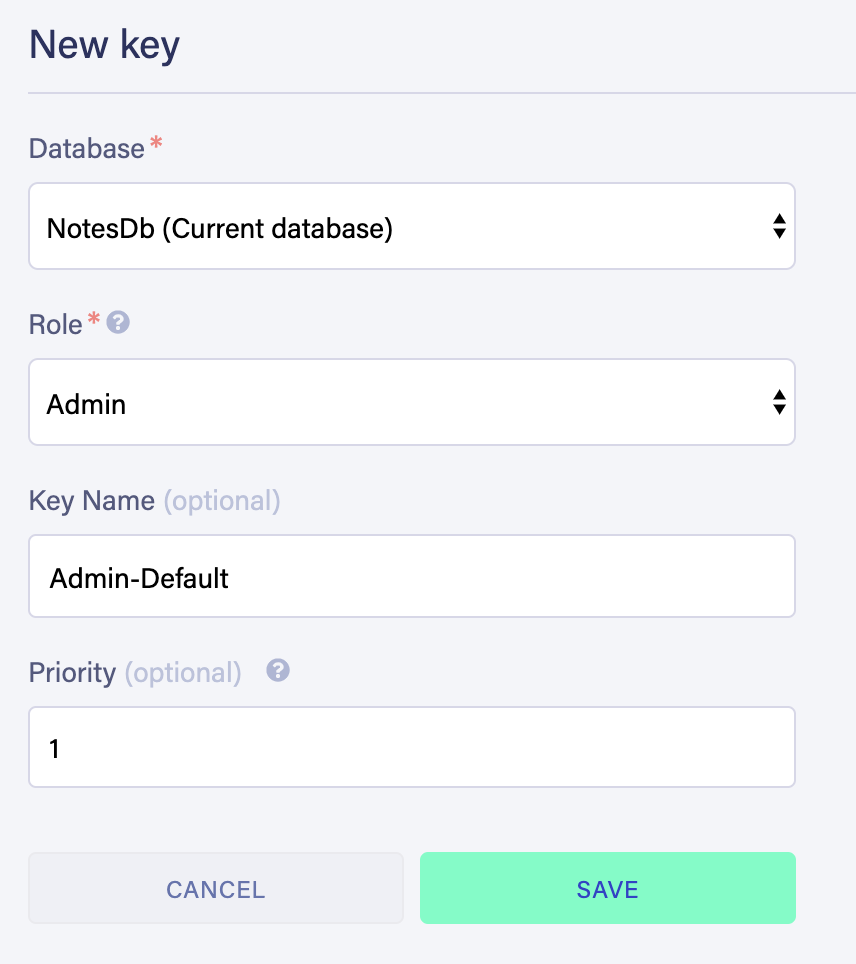Click the 'New key' heading
Screen dimensions: 856x964
point(104,46)
